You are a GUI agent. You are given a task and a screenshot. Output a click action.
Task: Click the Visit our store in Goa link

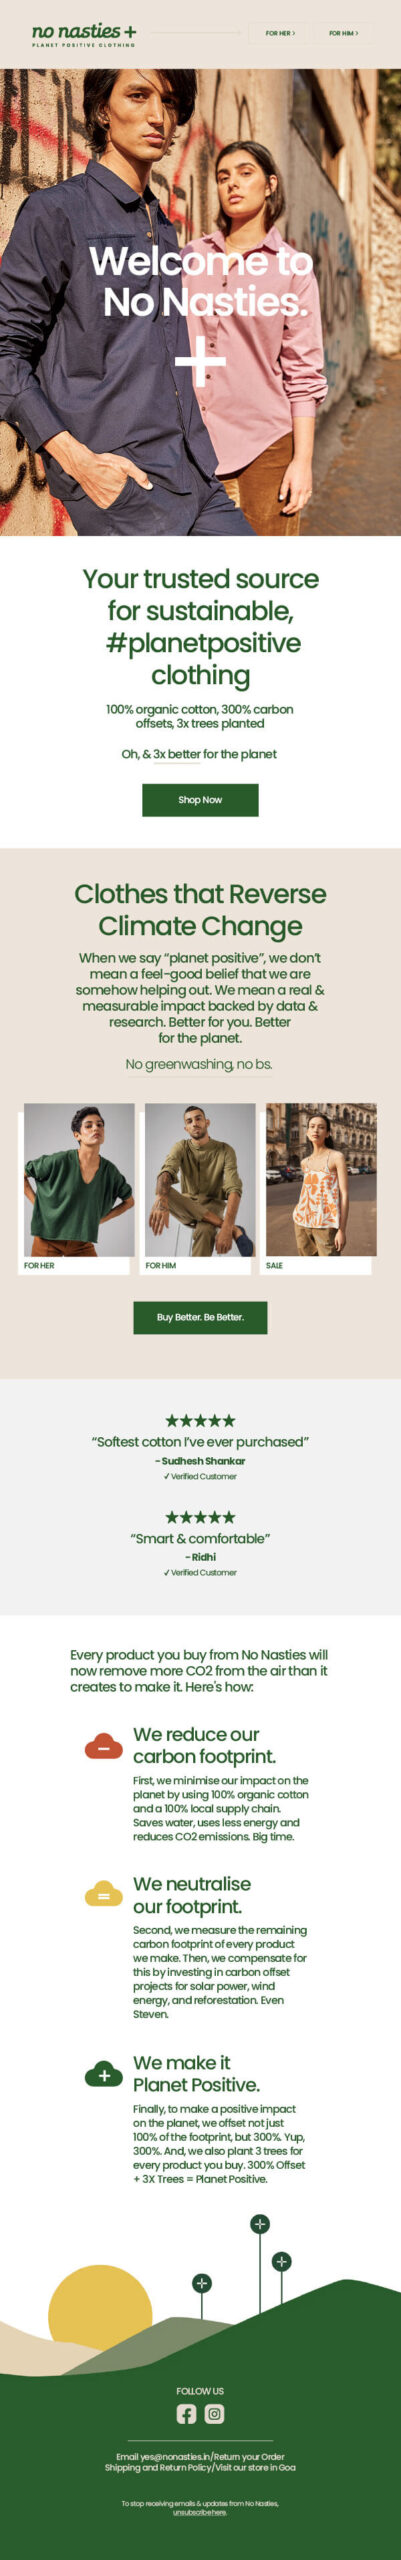[256, 2467]
